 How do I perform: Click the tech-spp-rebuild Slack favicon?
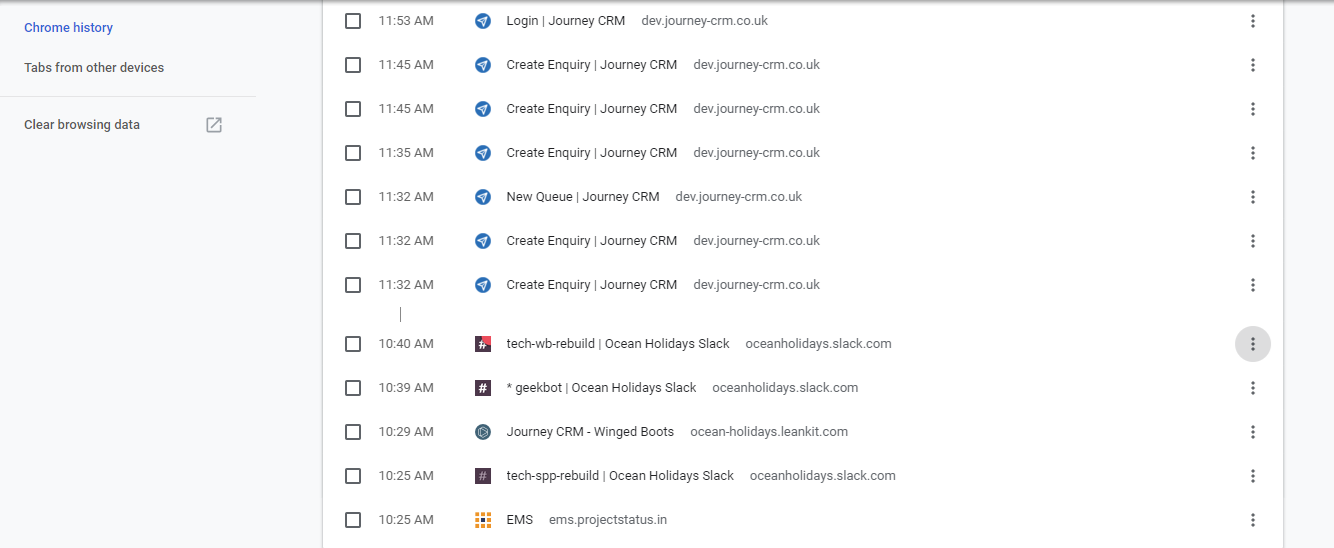tap(483, 476)
